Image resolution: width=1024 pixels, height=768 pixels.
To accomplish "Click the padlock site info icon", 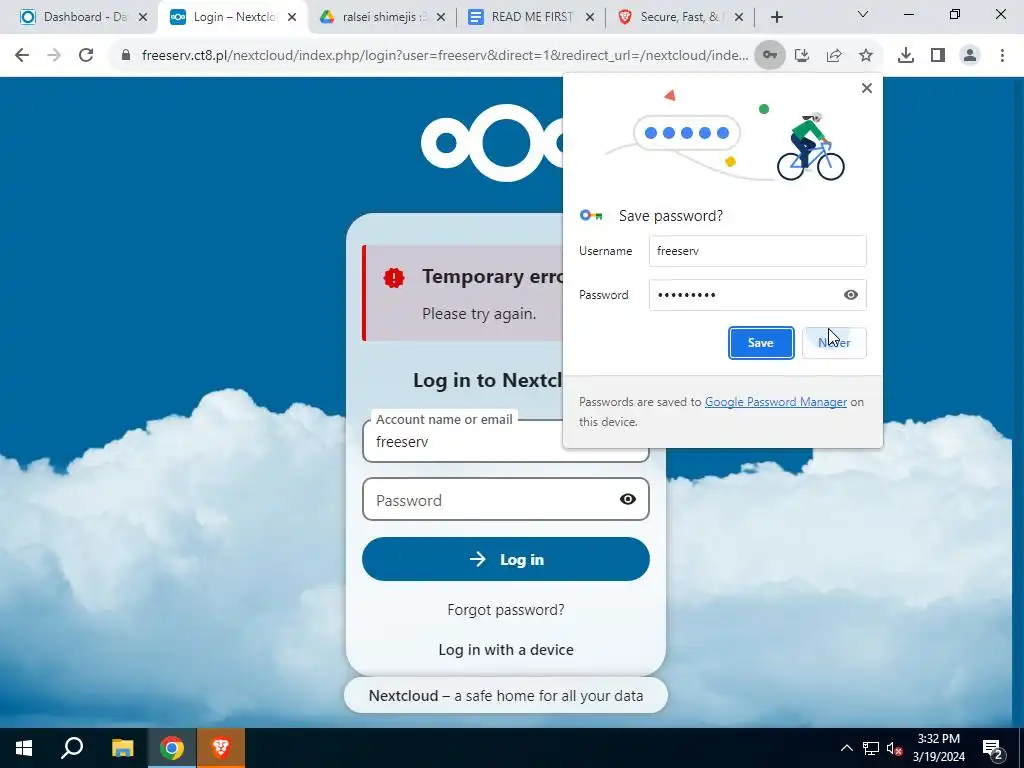I will click(126, 56).
